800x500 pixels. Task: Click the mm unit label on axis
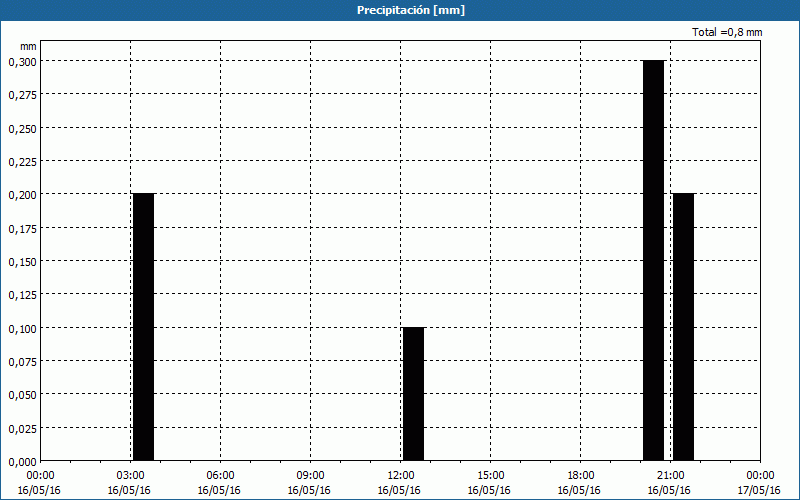point(28,46)
